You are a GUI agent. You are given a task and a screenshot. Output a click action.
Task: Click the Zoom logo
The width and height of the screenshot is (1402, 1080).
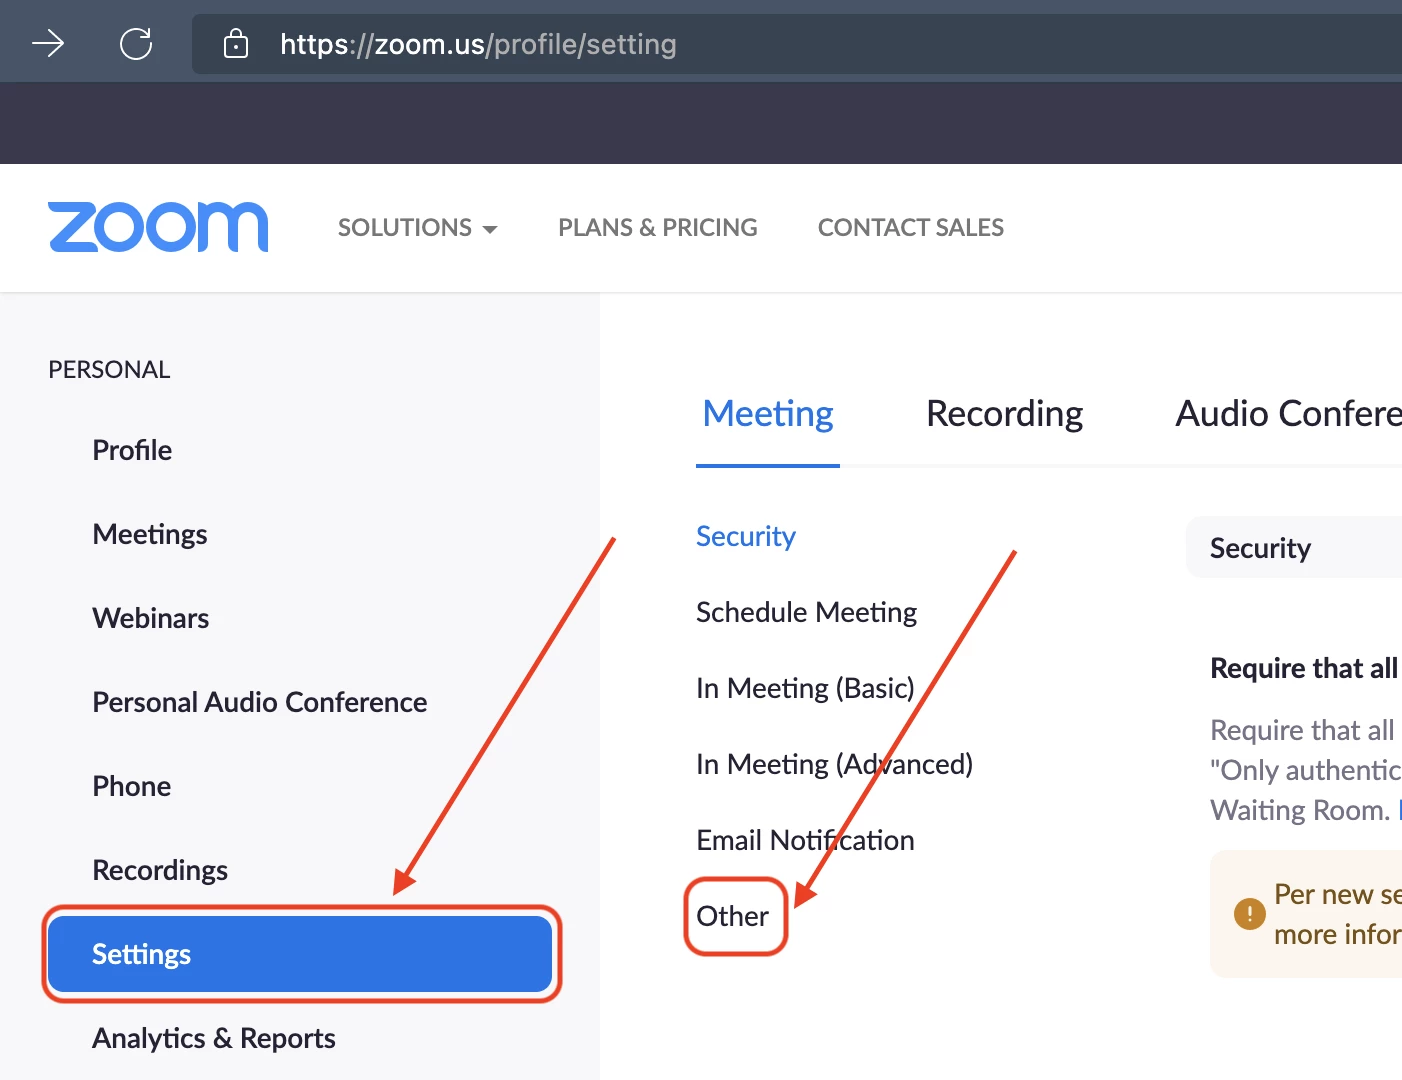pos(158,227)
